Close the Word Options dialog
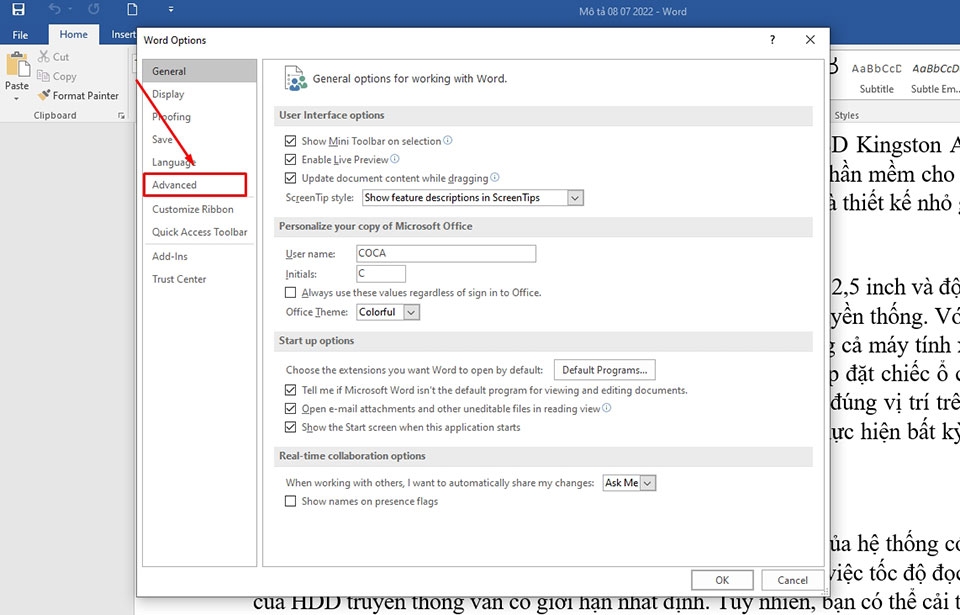This screenshot has height=615, width=960. pos(810,40)
